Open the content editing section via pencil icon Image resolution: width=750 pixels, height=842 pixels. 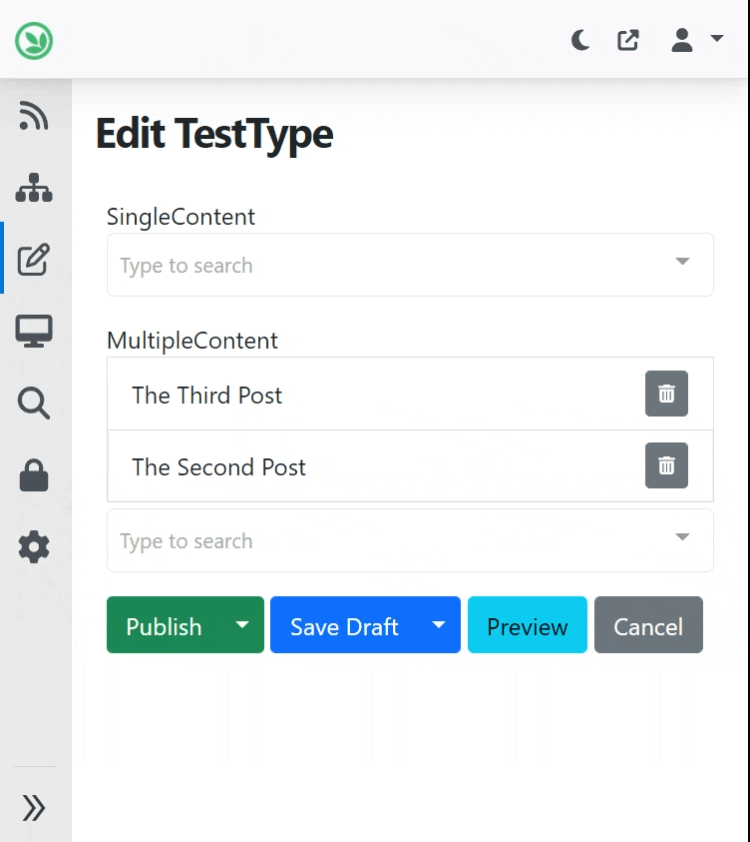(x=33, y=260)
